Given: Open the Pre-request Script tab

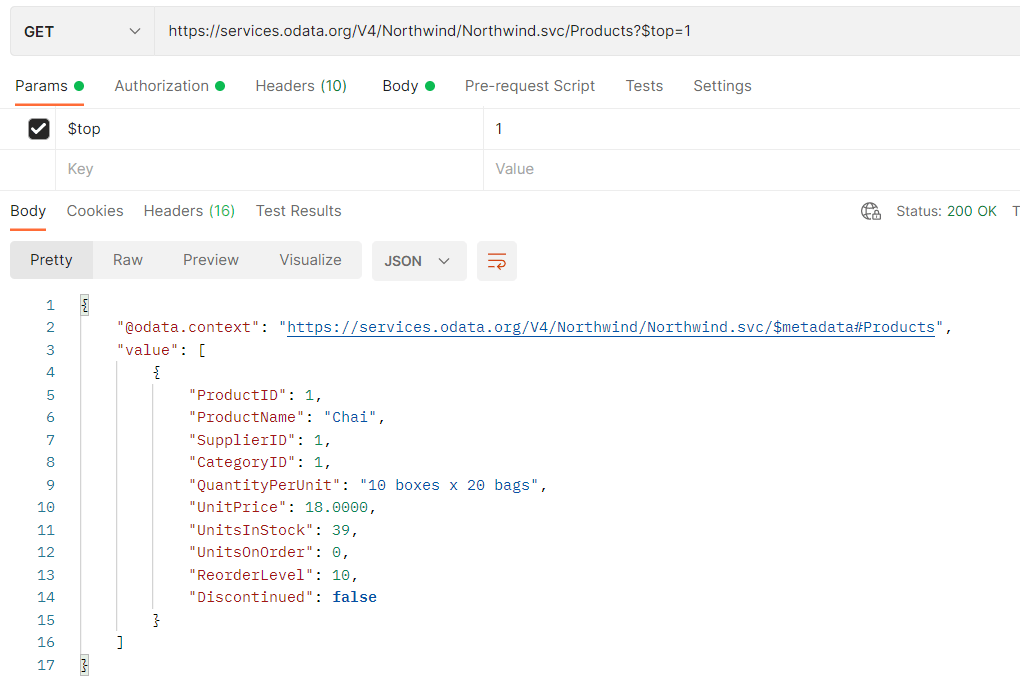Looking at the screenshot, I should [530, 86].
